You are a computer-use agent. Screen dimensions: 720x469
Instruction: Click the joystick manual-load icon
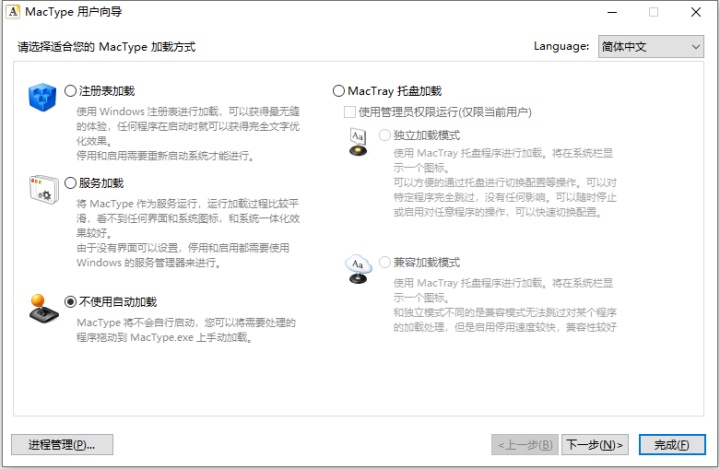pos(44,308)
